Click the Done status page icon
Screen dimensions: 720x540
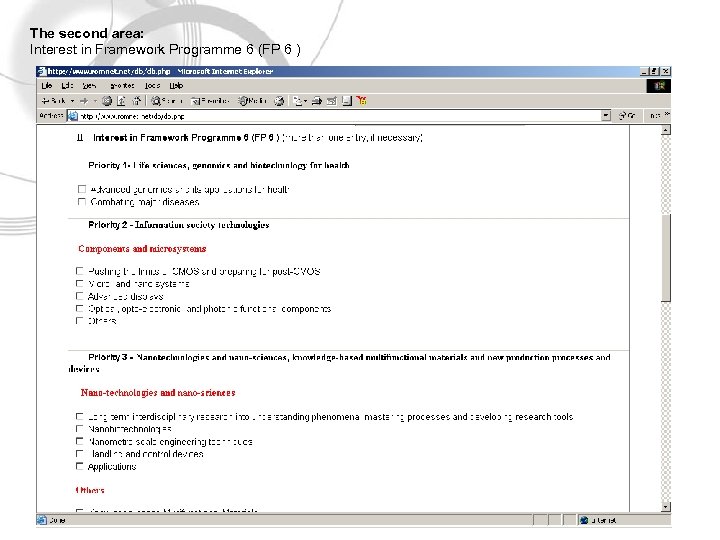pyautogui.click(x=41, y=520)
